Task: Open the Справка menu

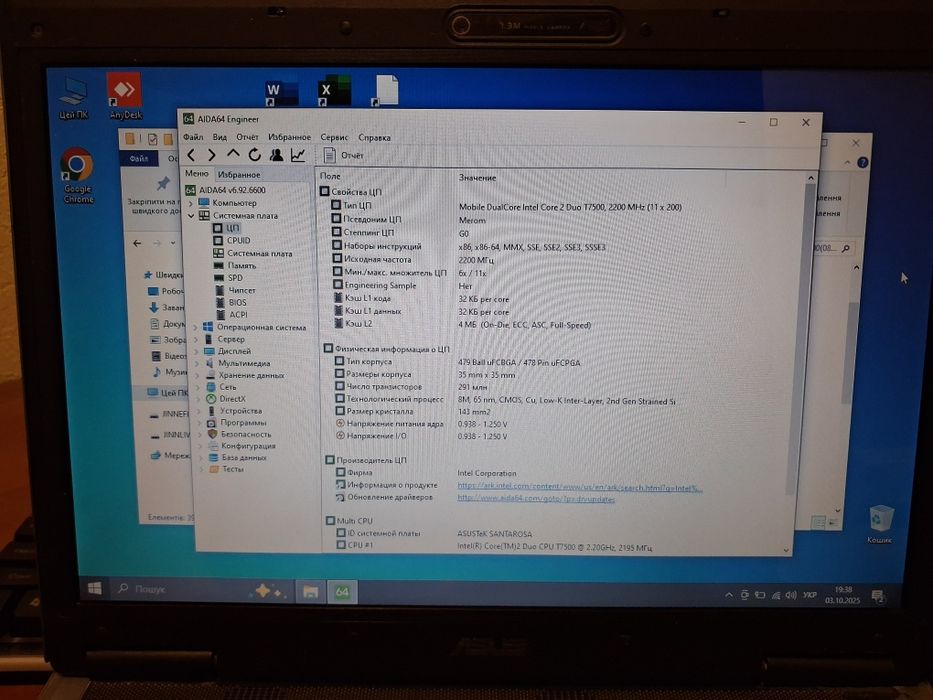Action: (x=374, y=138)
